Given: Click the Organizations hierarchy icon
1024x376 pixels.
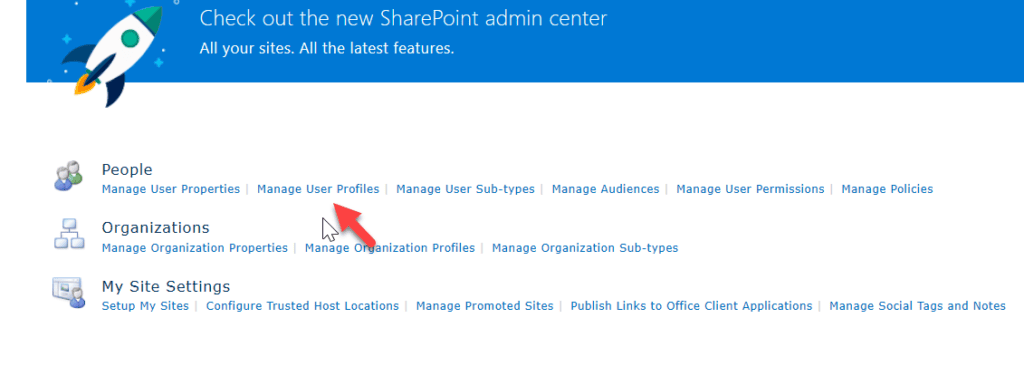Looking at the screenshot, I should tap(69, 235).
